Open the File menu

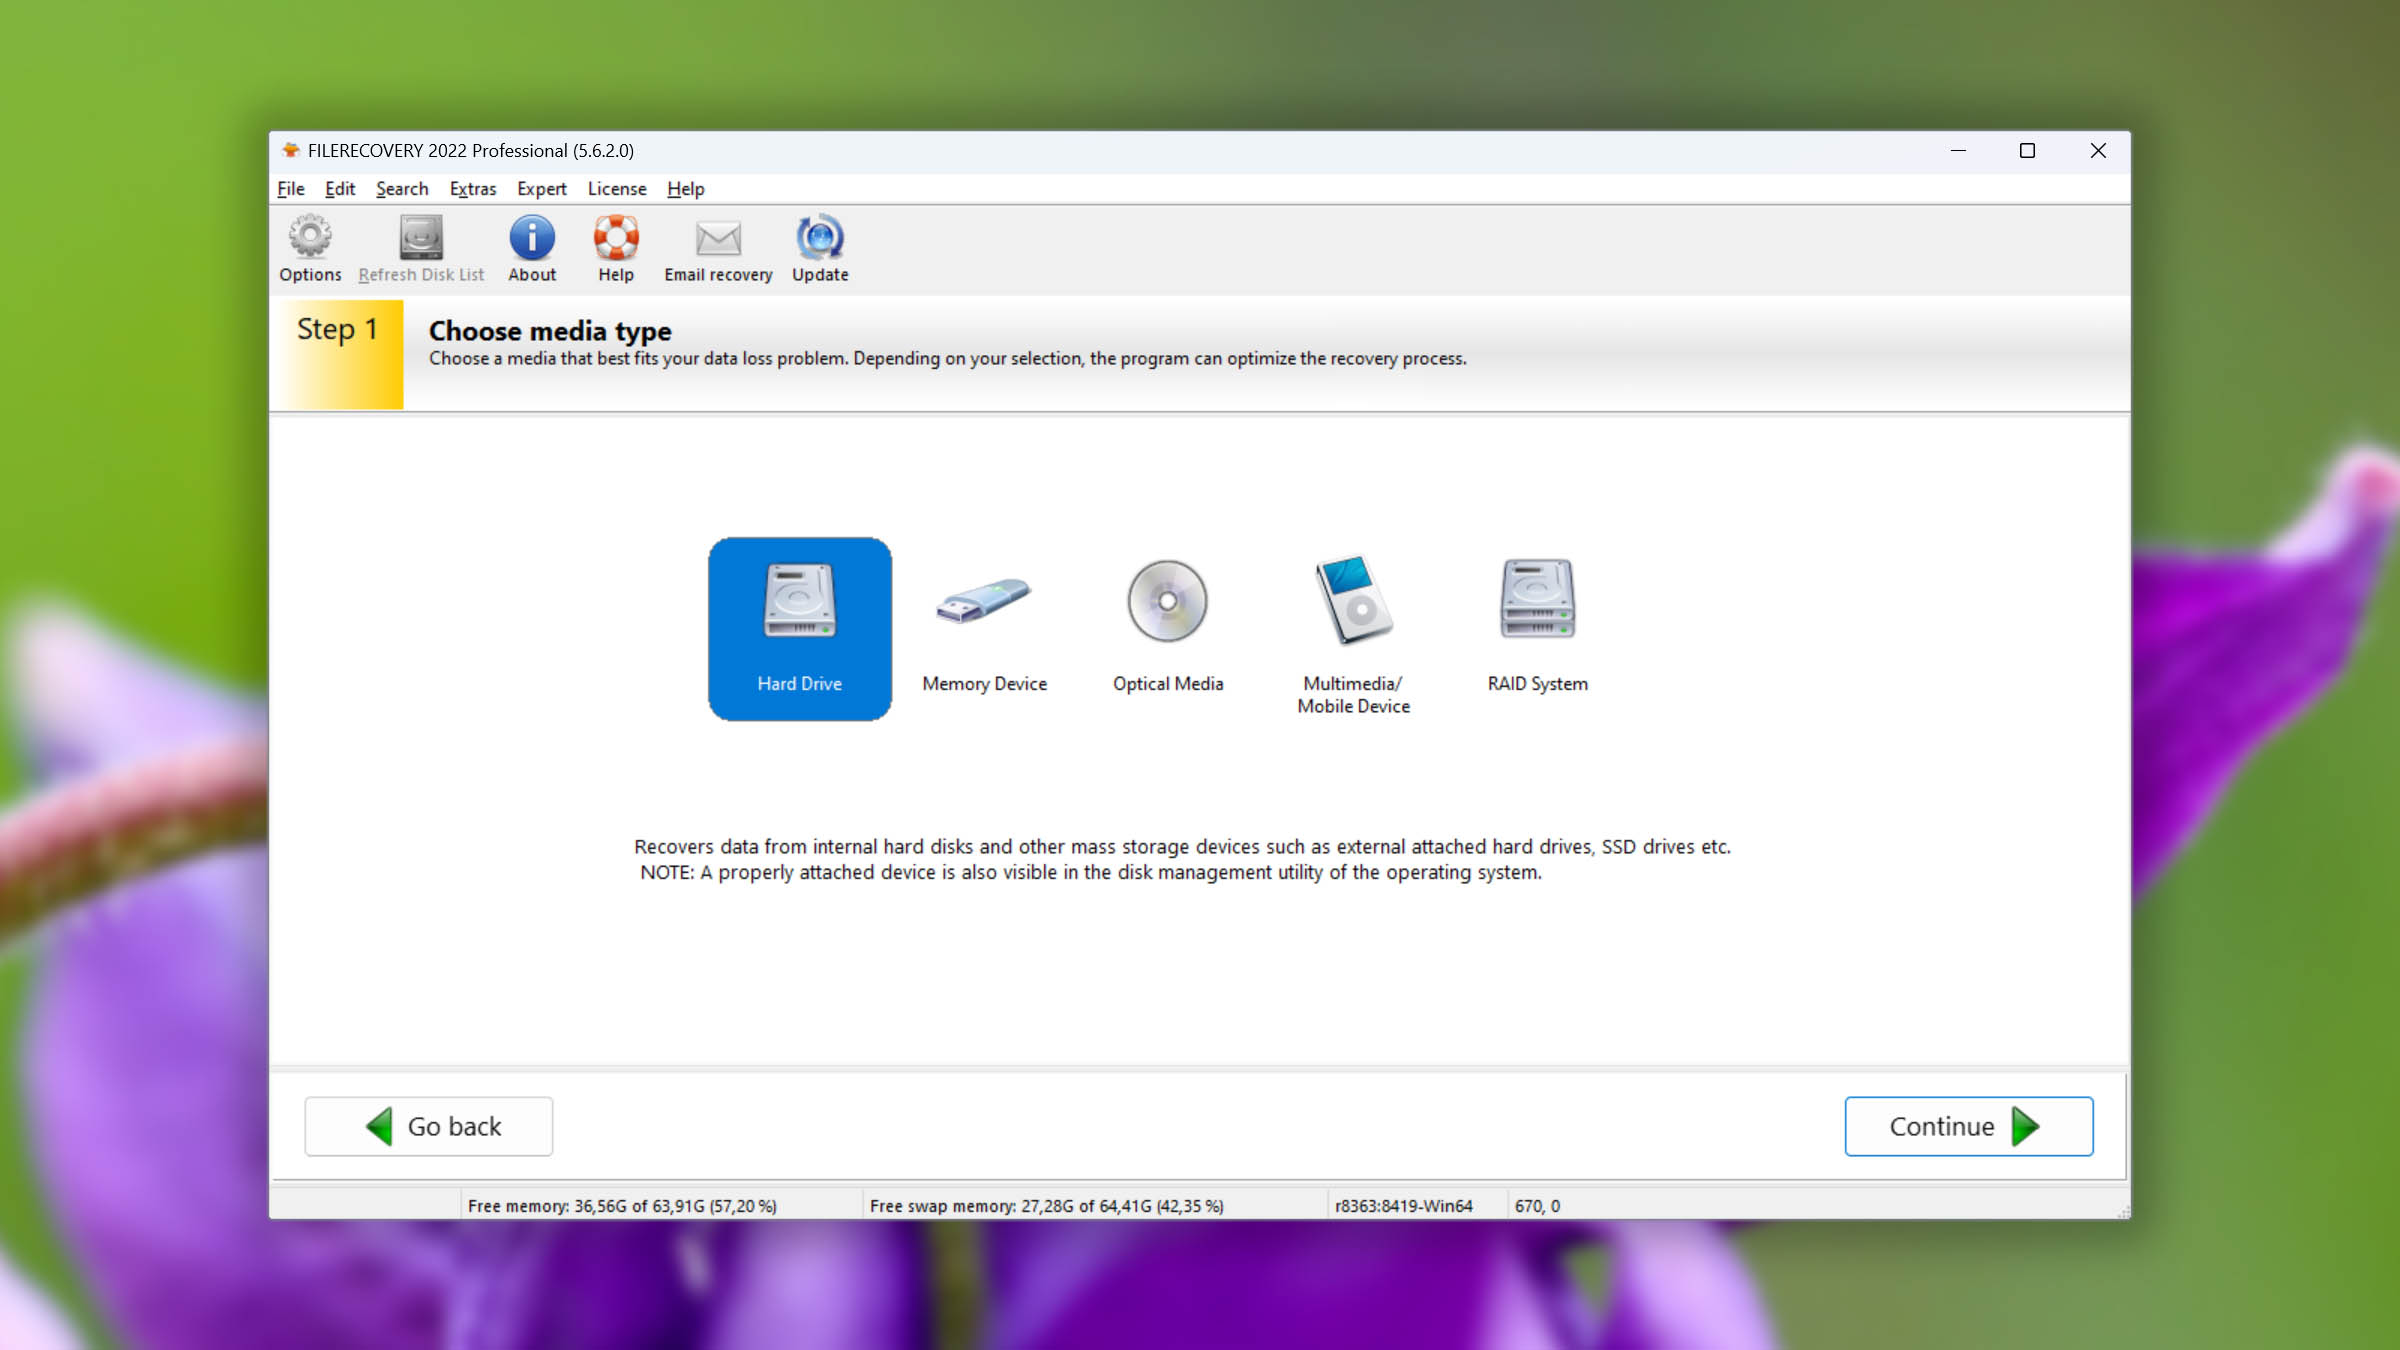290,189
